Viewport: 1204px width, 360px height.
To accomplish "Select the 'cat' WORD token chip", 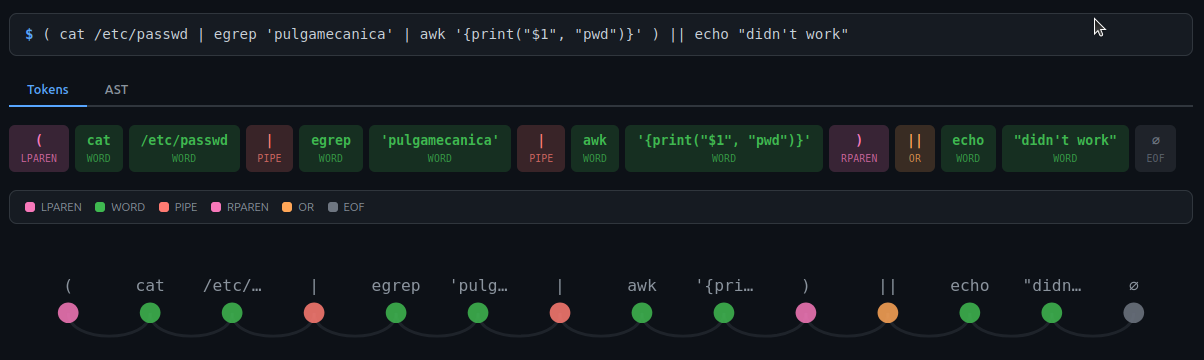I will pos(99,148).
